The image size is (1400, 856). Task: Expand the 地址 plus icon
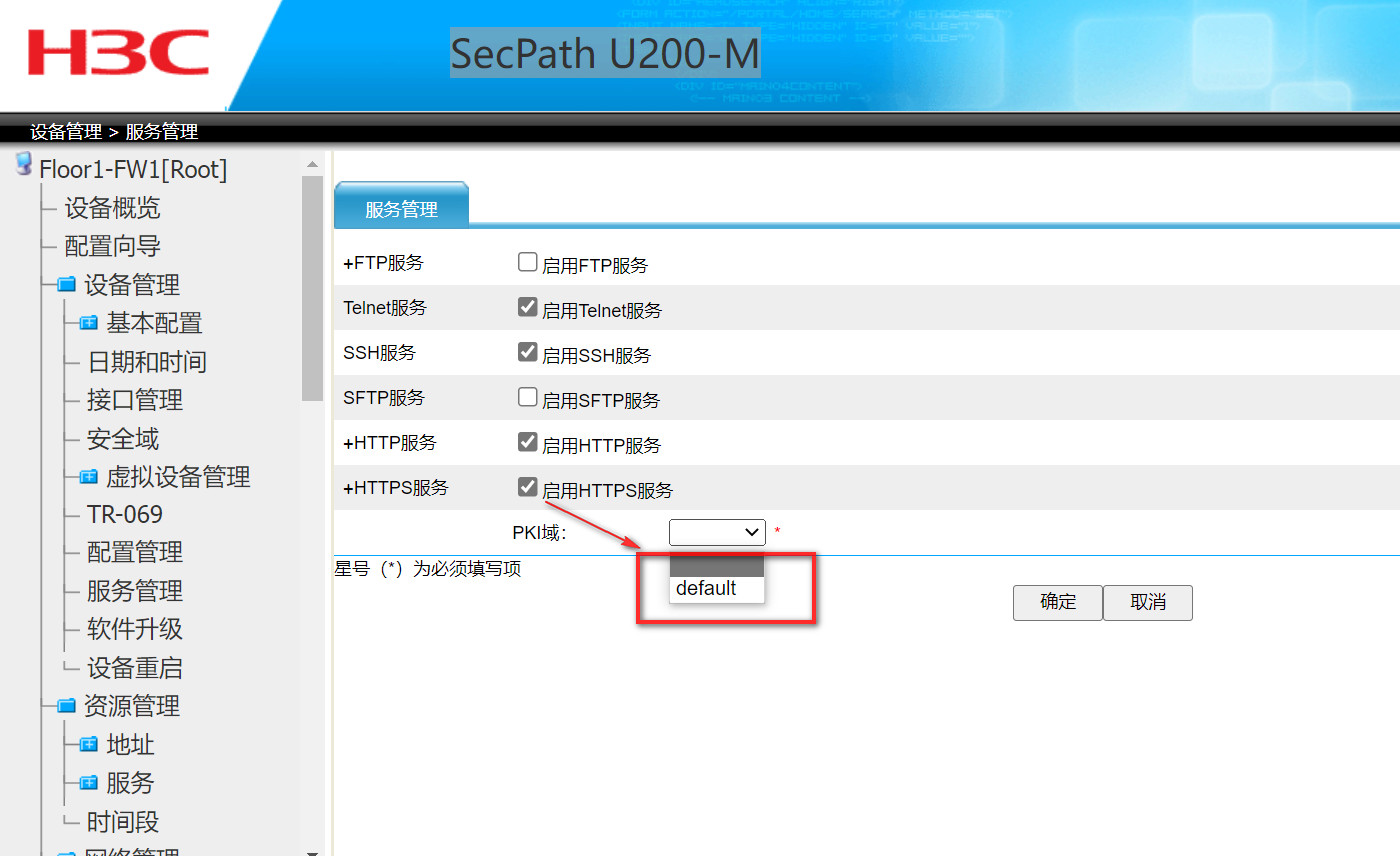pos(89,745)
